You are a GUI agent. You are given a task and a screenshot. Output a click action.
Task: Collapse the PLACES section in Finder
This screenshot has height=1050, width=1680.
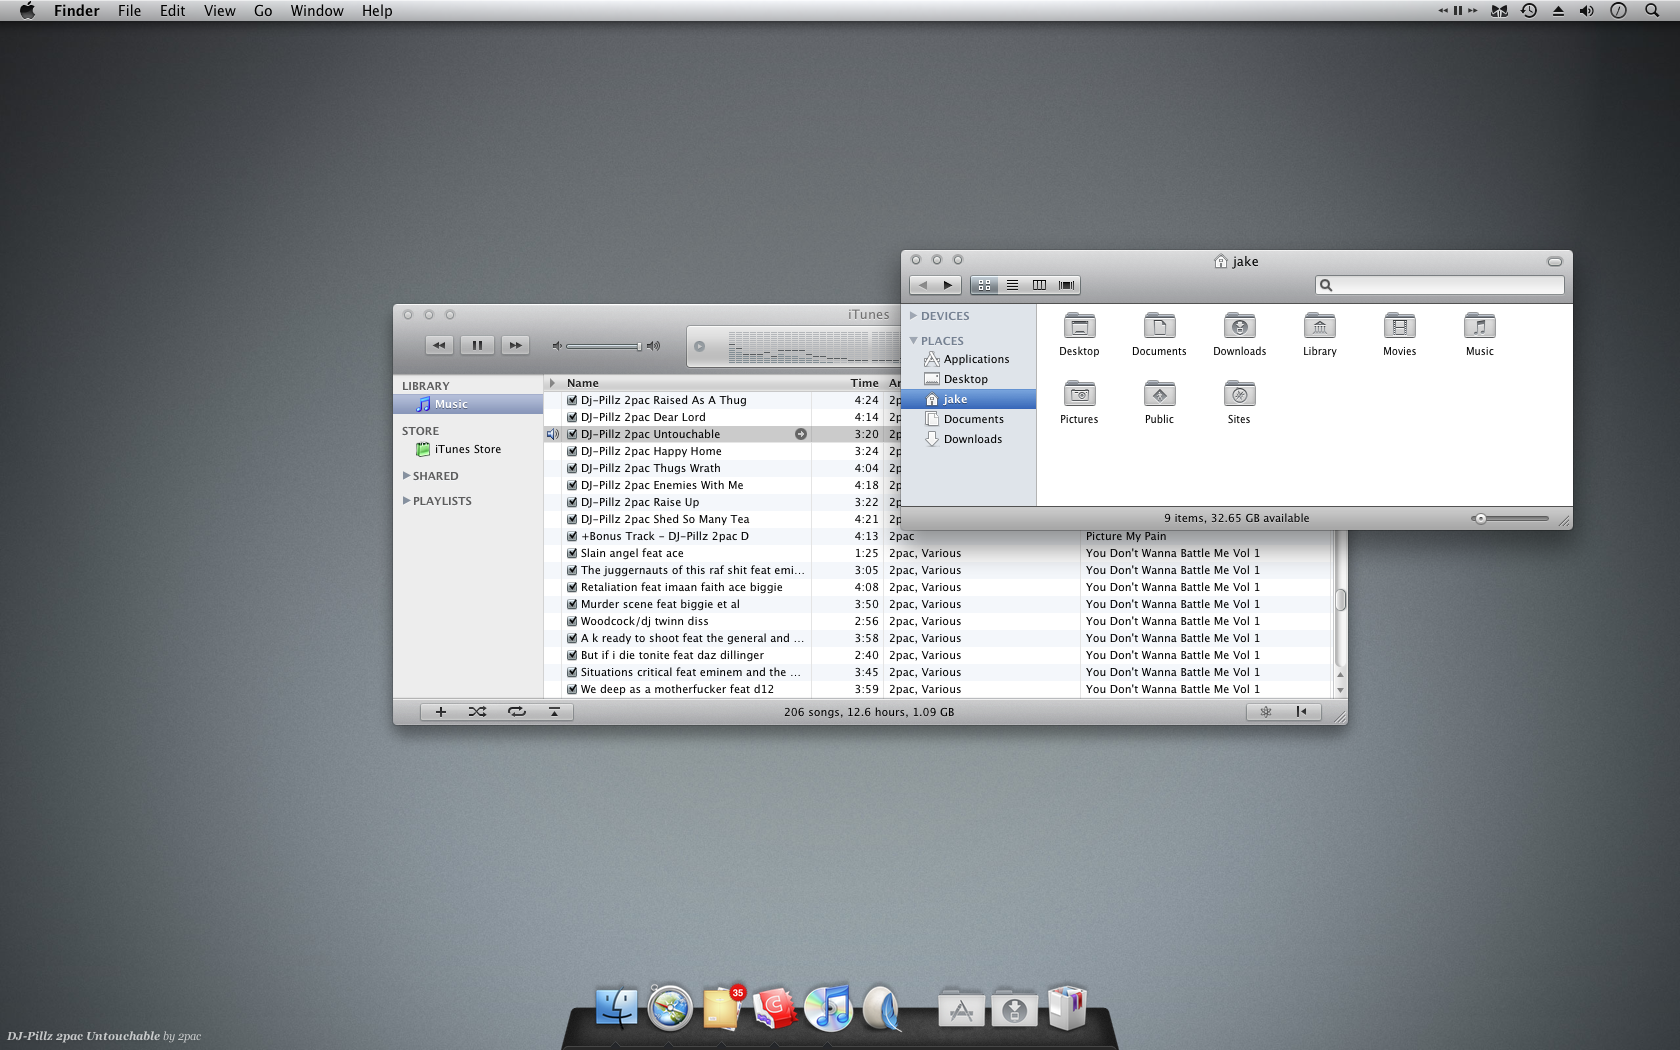coord(913,340)
